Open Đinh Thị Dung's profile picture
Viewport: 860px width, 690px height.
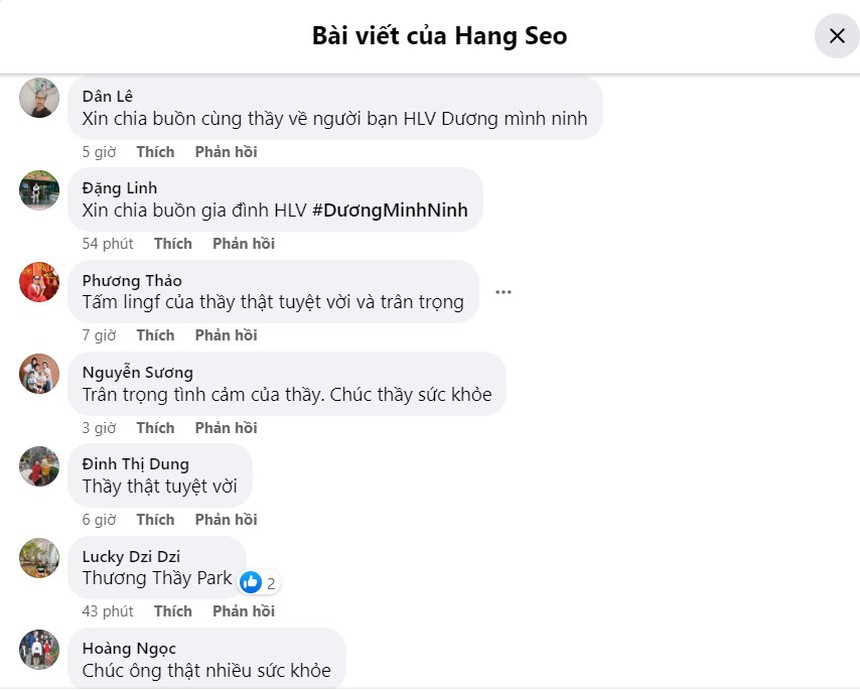click(39, 466)
